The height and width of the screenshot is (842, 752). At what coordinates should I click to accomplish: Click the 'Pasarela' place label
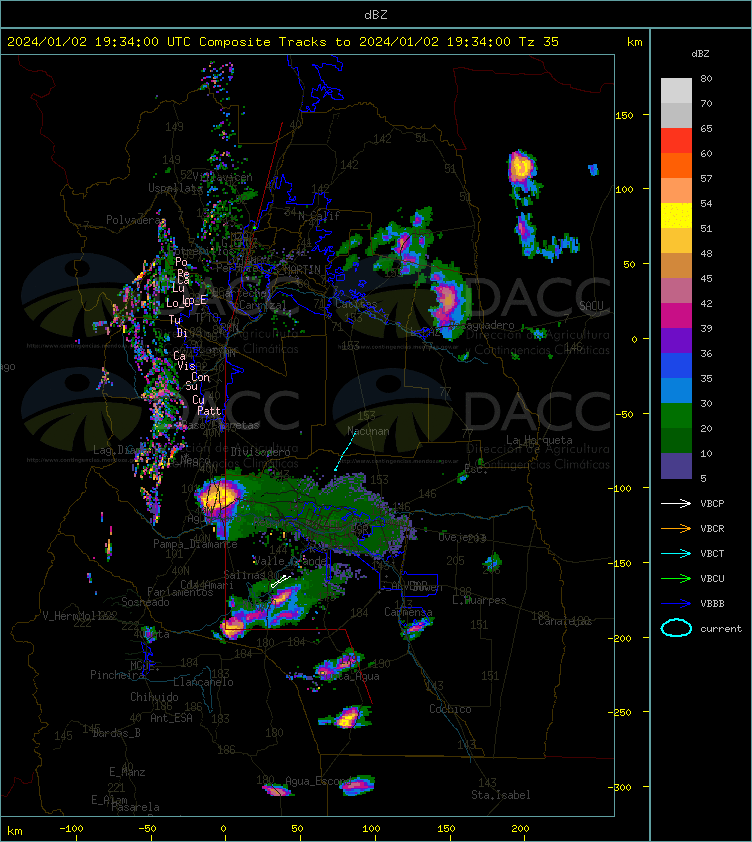pyautogui.click(x=135, y=807)
